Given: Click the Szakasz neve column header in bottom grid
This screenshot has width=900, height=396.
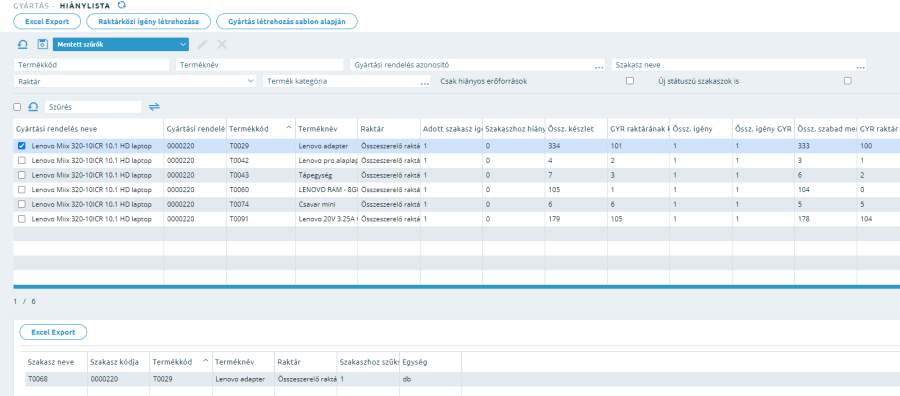Looking at the screenshot, I should pyautogui.click(x=56, y=362).
